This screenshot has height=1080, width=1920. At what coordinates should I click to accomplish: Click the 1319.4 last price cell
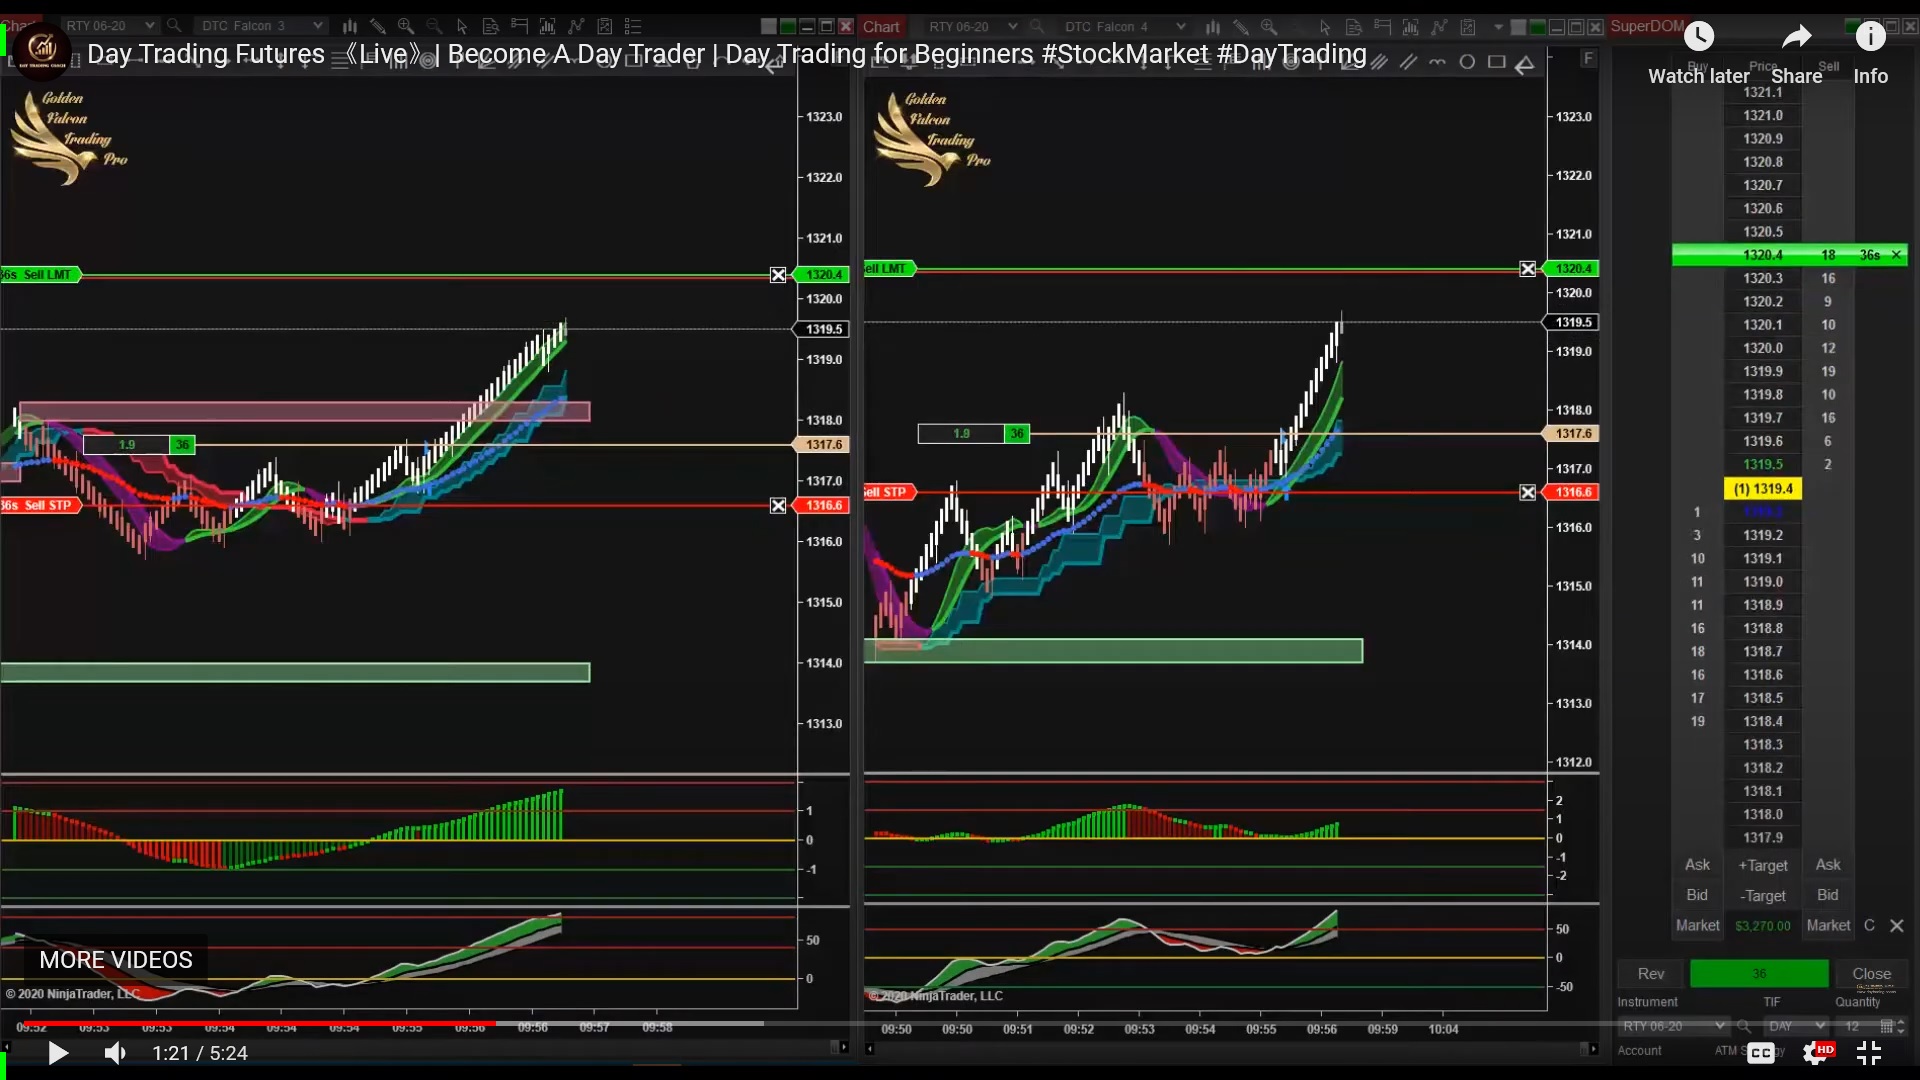point(1763,489)
